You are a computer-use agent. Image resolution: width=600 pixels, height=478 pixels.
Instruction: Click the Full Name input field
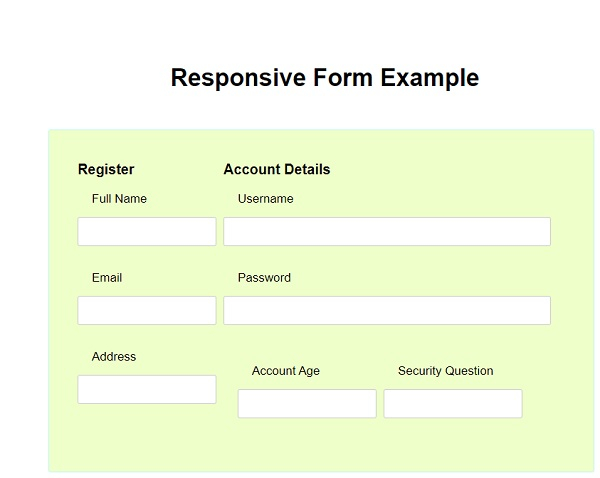click(x=147, y=231)
